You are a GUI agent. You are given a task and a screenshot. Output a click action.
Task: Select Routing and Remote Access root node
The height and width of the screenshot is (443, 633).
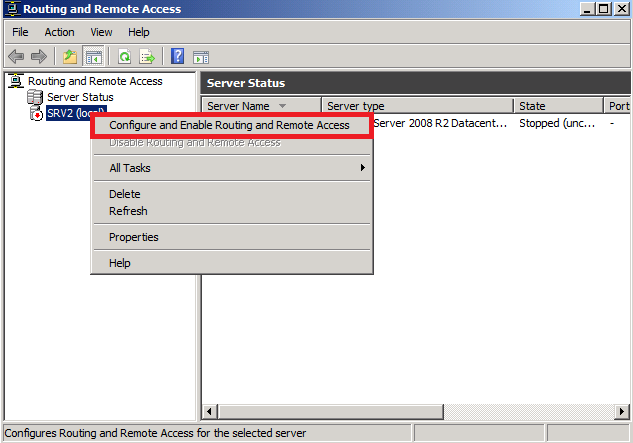94,81
